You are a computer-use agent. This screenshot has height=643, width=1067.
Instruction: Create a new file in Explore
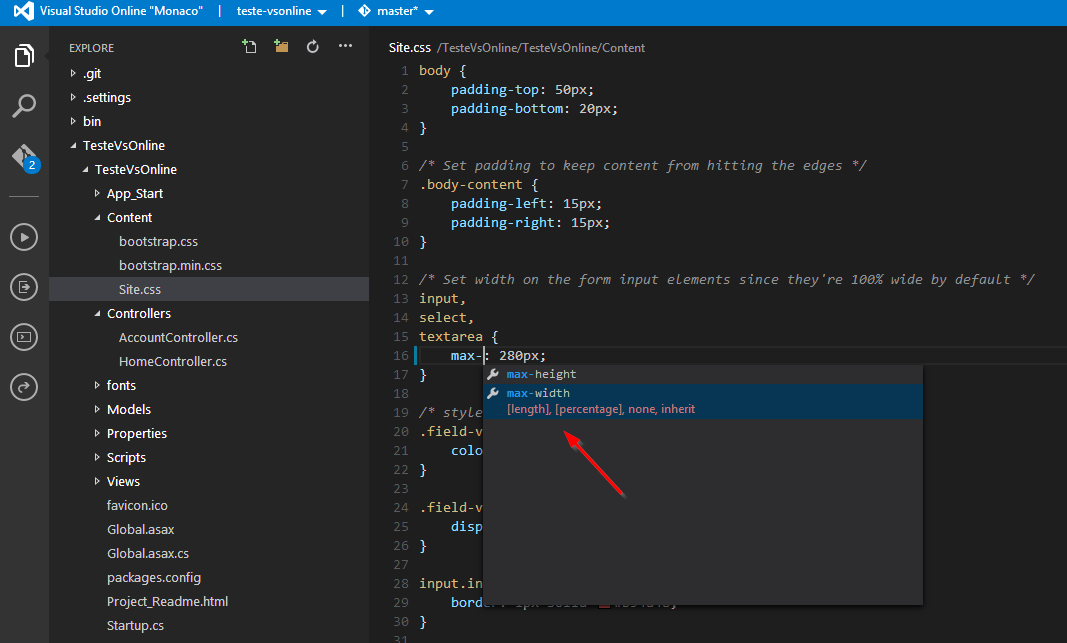pyautogui.click(x=249, y=46)
